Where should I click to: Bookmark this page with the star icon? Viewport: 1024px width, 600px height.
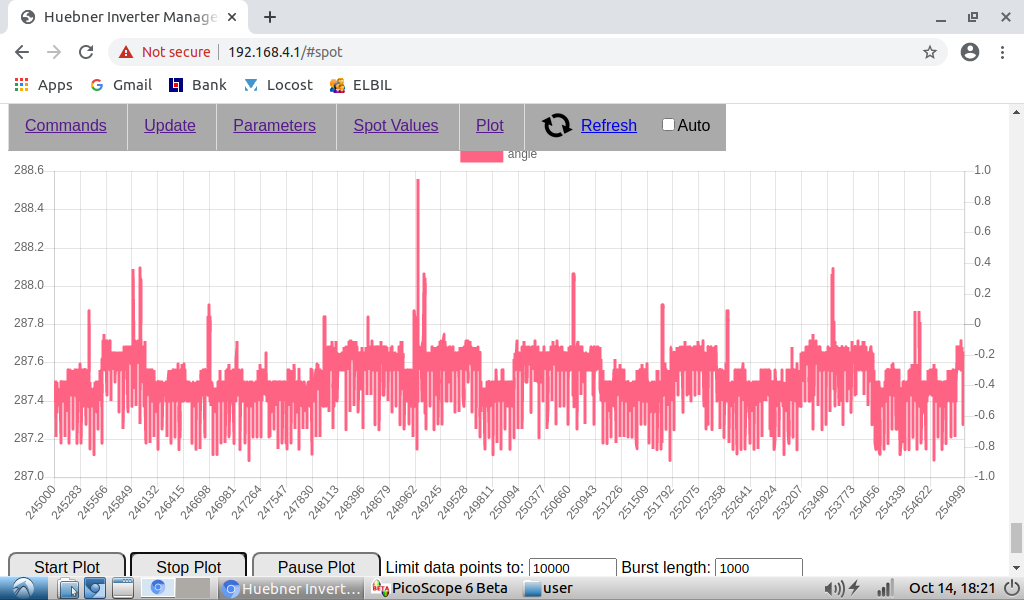pyautogui.click(x=929, y=52)
